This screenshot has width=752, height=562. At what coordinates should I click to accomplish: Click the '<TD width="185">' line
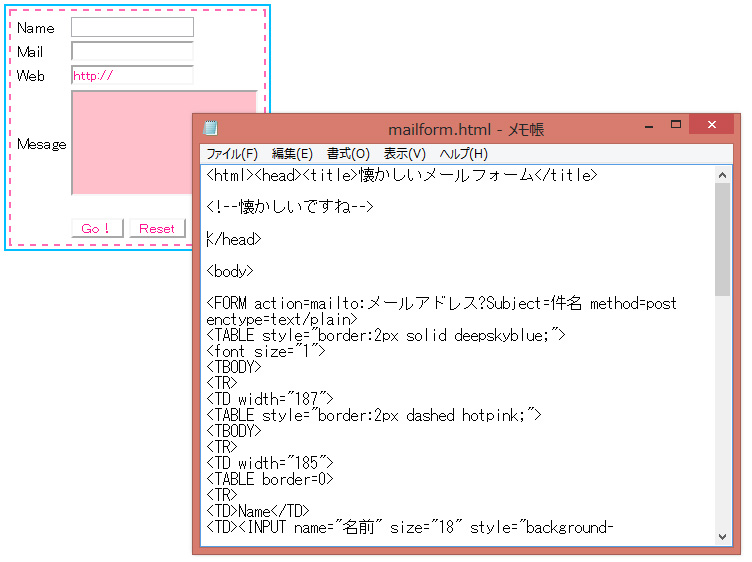[270, 463]
